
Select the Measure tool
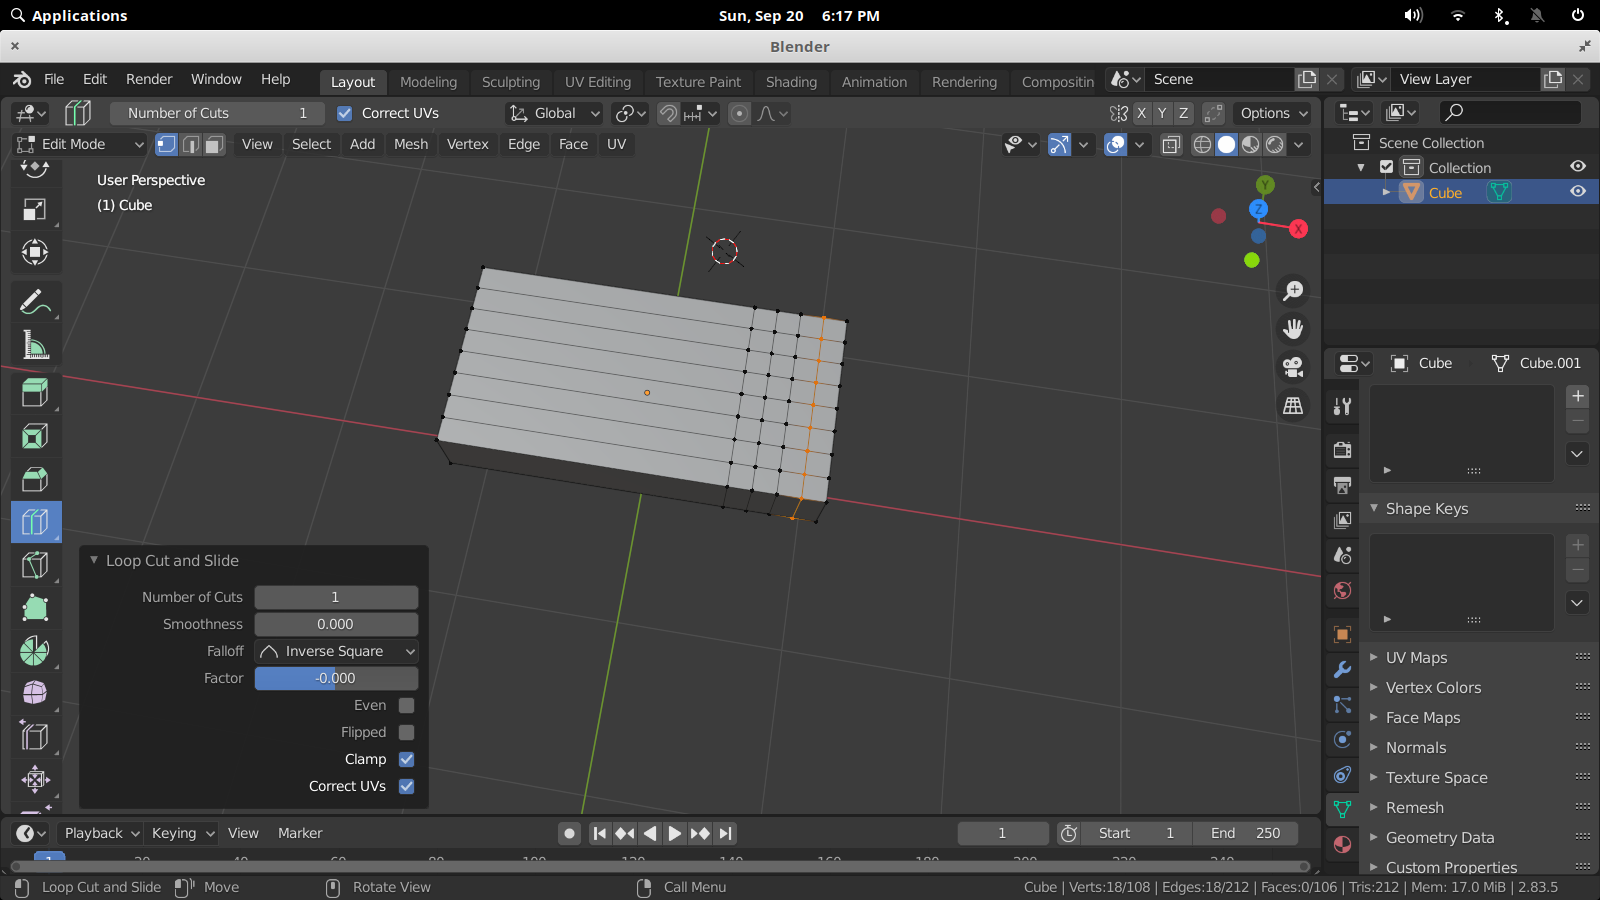click(35, 345)
